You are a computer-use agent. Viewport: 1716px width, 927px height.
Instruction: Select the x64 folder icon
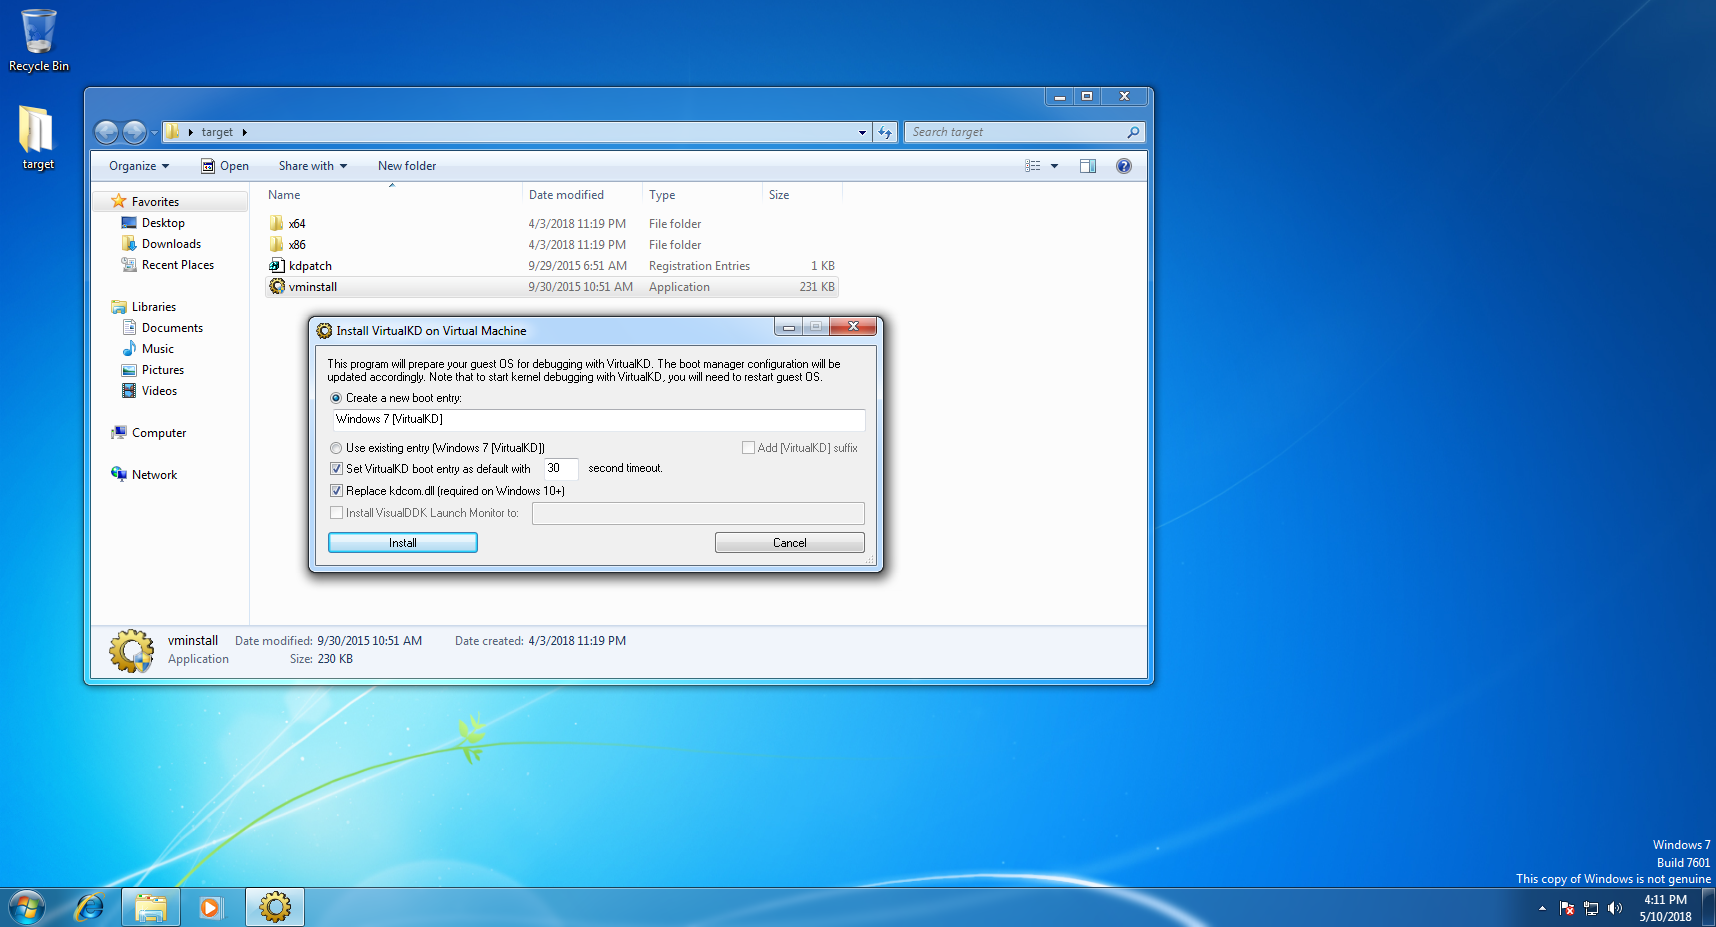click(x=277, y=223)
